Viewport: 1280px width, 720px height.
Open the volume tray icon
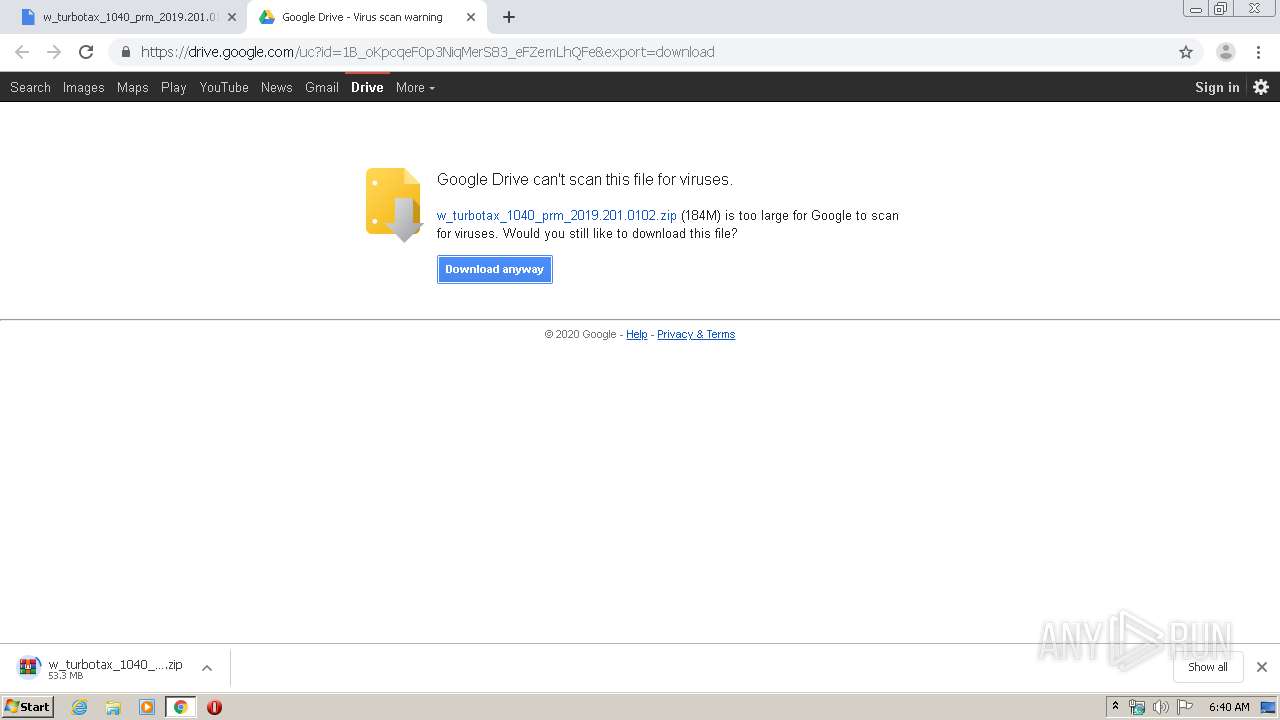(x=1161, y=707)
